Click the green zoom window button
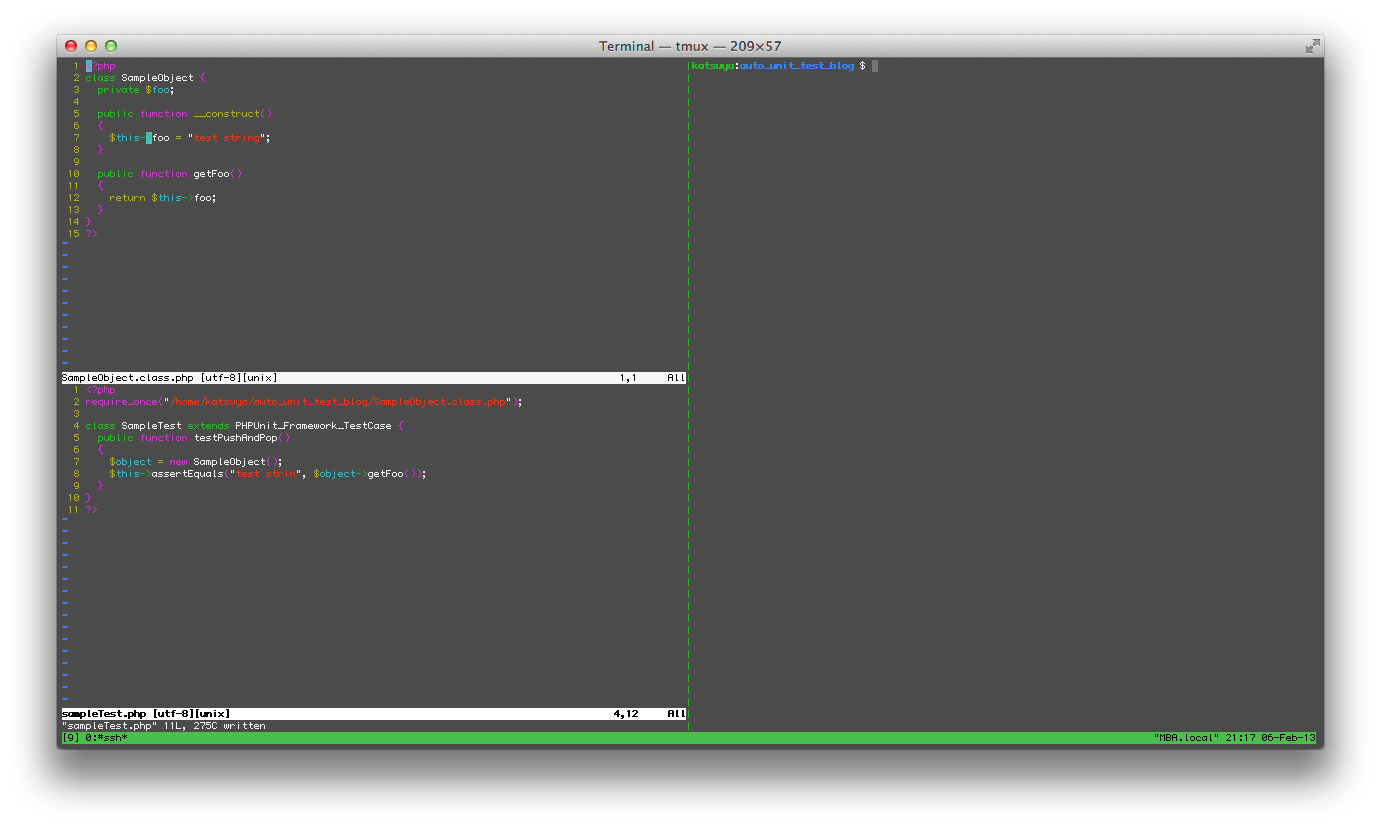Viewport: 1381px width, 828px height. 111,46
